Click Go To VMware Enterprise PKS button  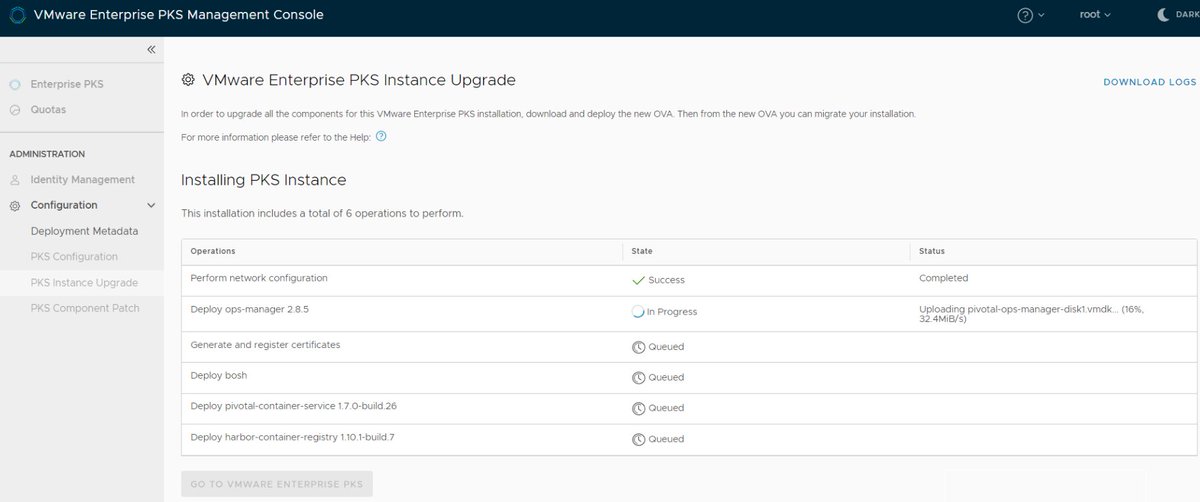277,485
